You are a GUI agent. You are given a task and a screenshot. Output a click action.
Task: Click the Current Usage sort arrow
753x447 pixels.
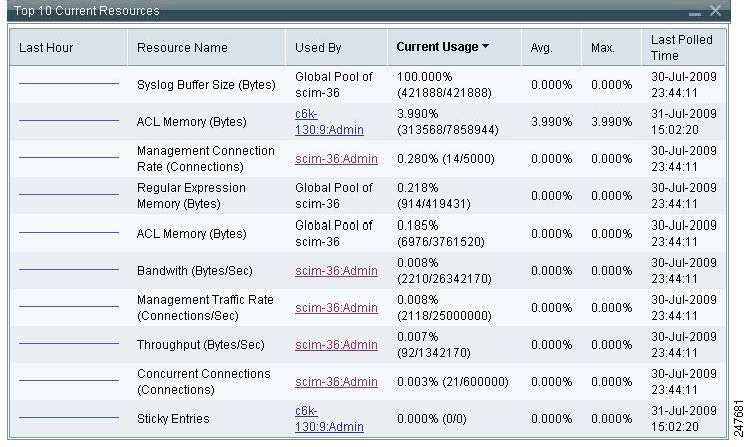click(486, 47)
